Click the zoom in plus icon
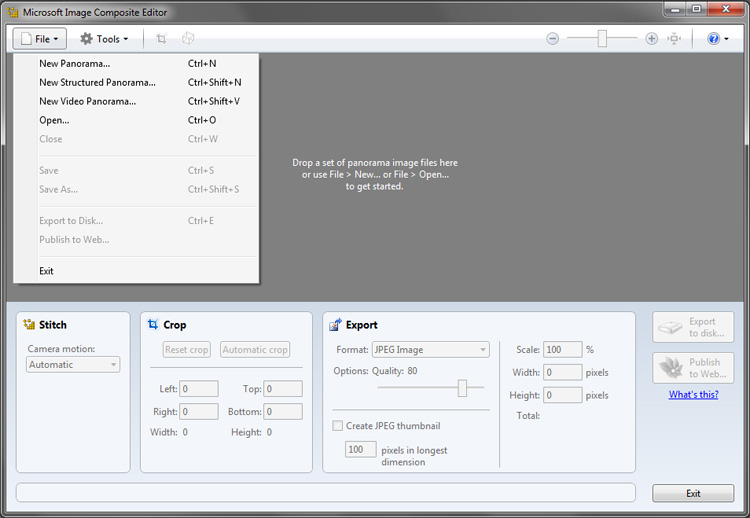Viewport: 750px width, 518px height. pyautogui.click(x=652, y=39)
